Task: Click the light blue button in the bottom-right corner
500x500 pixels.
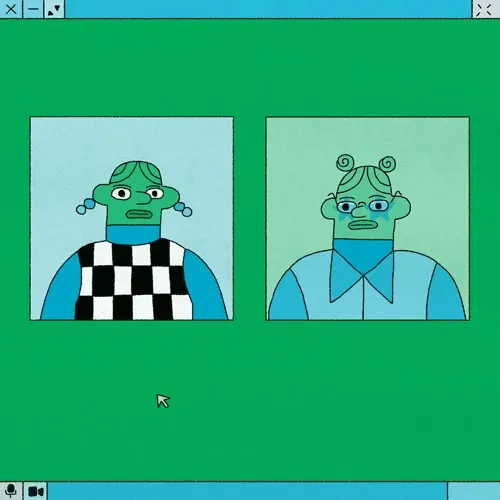Action: coord(474,491)
